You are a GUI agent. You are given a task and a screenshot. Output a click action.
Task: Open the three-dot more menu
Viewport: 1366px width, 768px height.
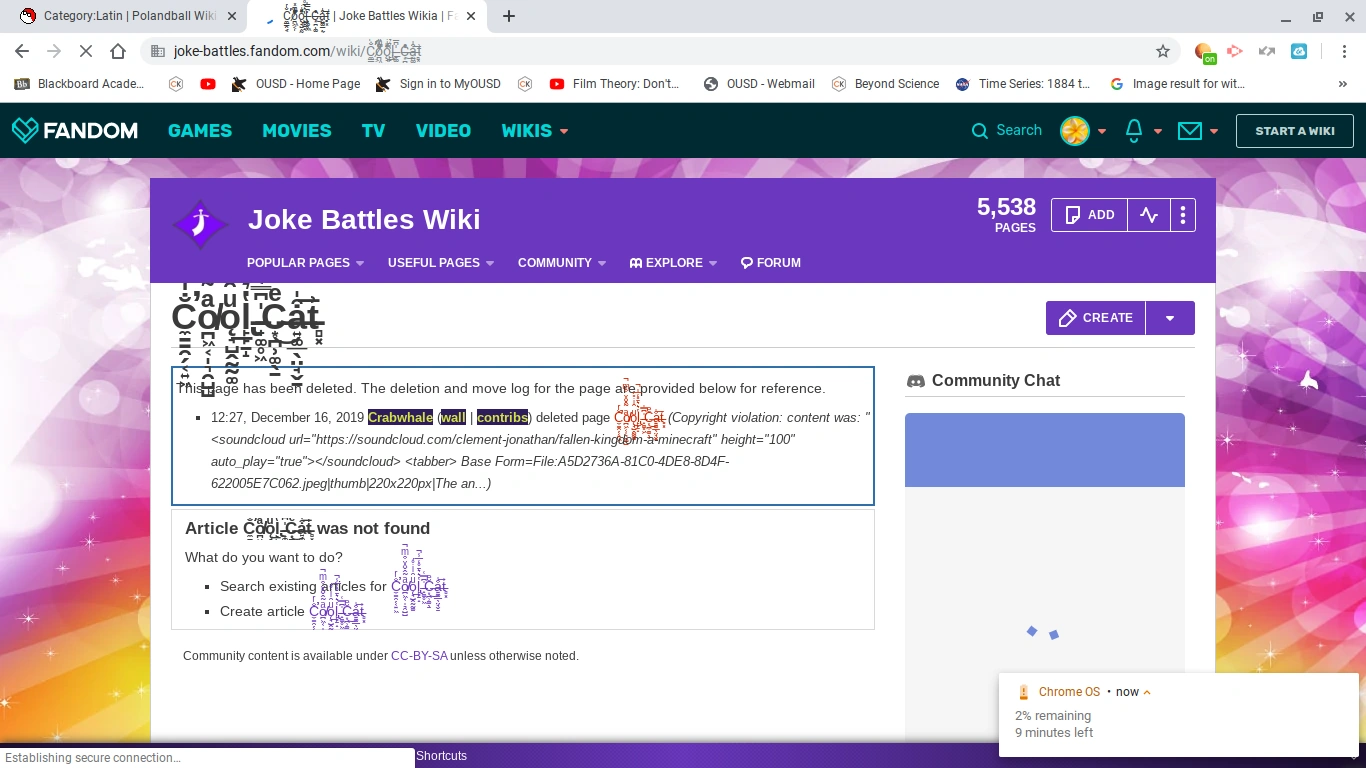click(x=1183, y=215)
